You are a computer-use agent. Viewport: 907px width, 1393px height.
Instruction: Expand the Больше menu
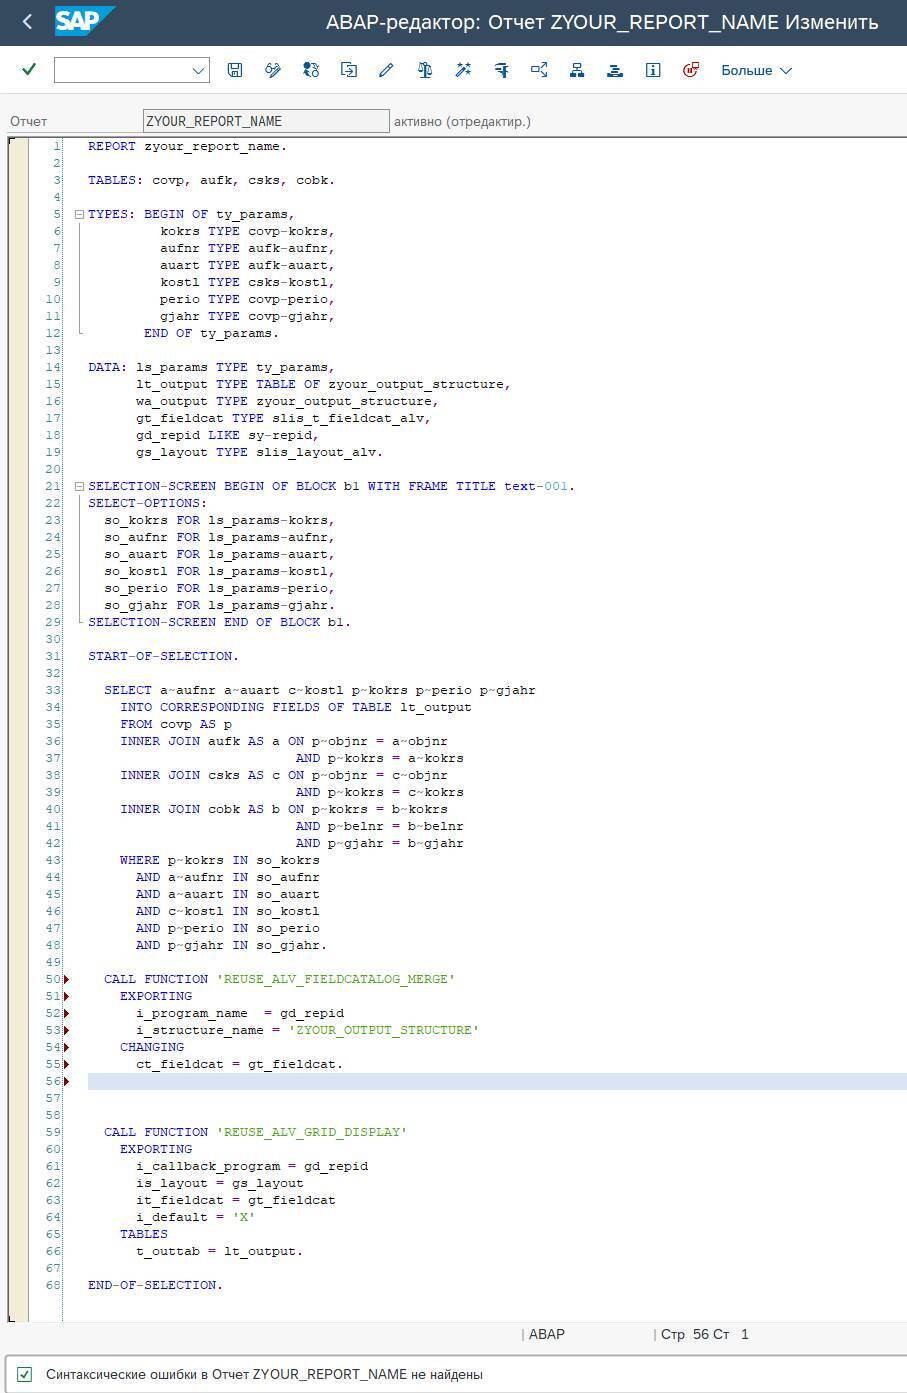coord(756,70)
